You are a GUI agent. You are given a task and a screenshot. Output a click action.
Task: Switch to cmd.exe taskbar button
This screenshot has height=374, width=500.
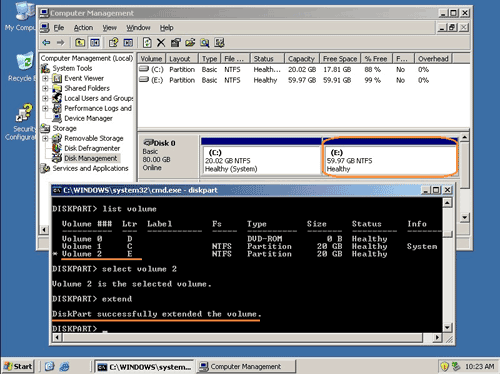click(x=144, y=367)
